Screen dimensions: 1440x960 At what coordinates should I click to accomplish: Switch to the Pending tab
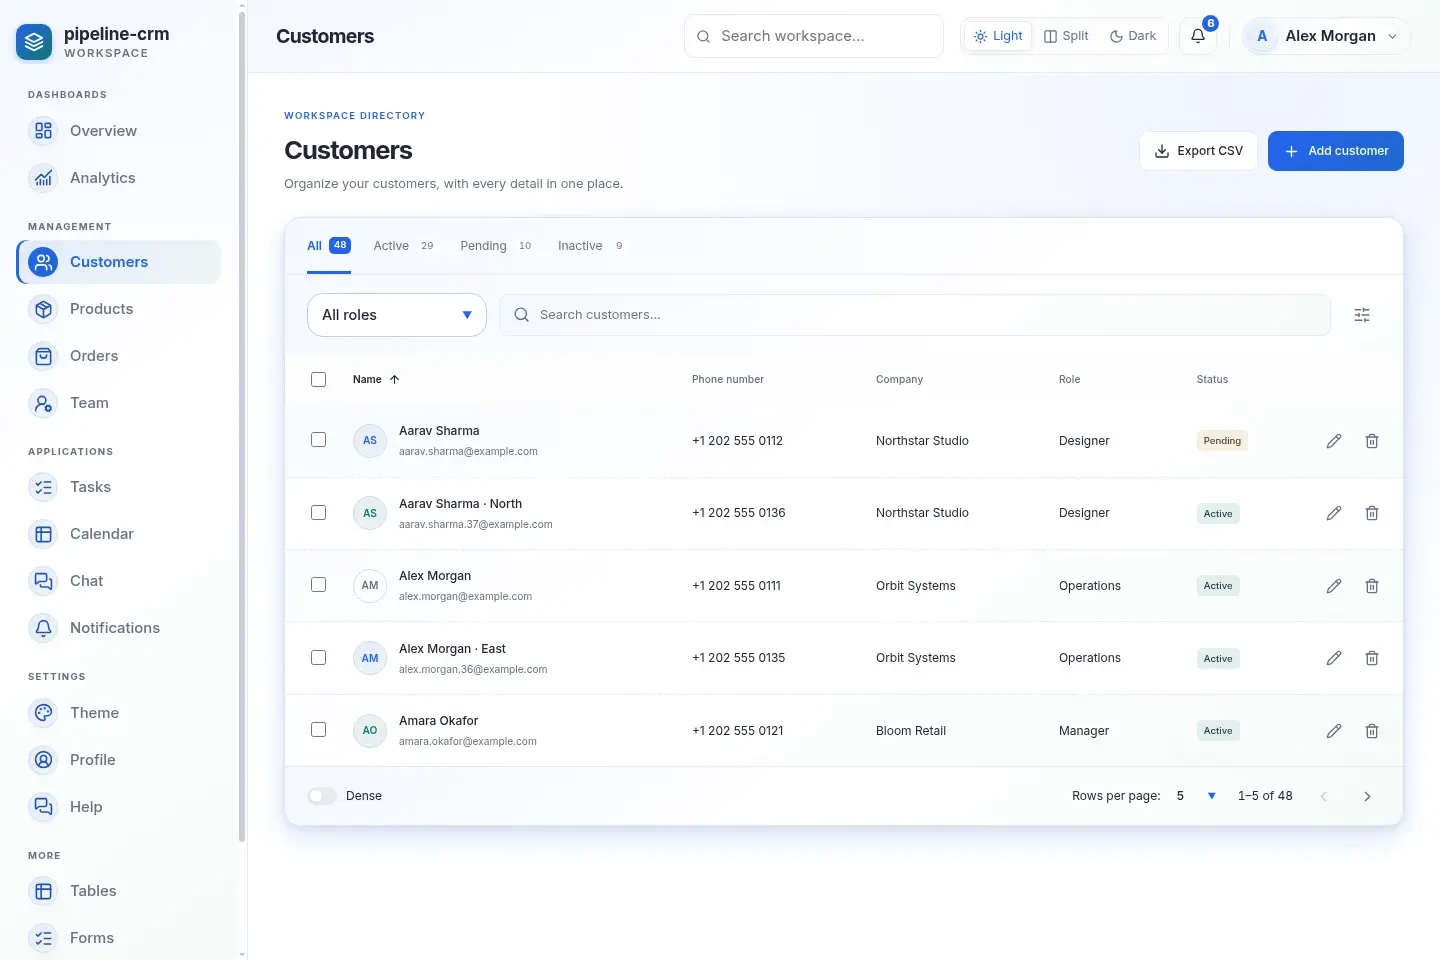click(x=496, y=246)
